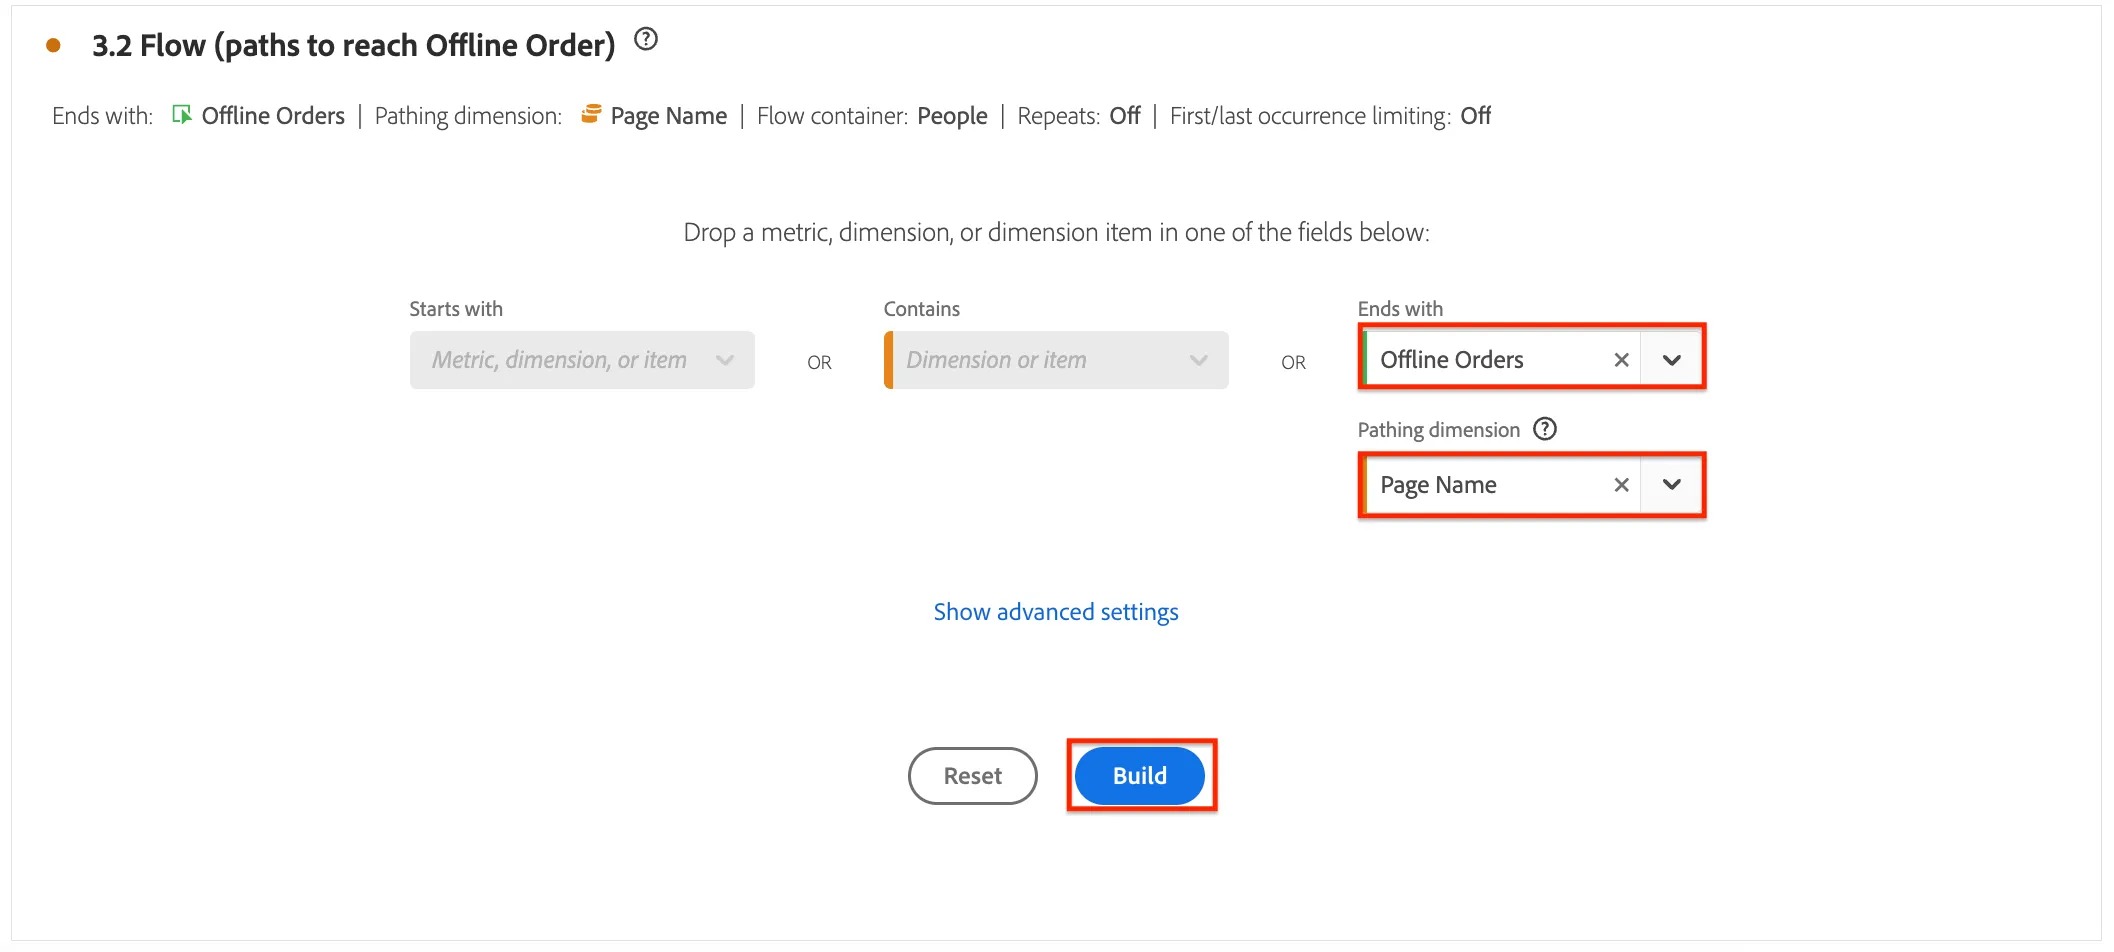Viewport: 2114px width, 952px height.
Task: Click the Pathing dimension help icon
Action: (1545, 429)
